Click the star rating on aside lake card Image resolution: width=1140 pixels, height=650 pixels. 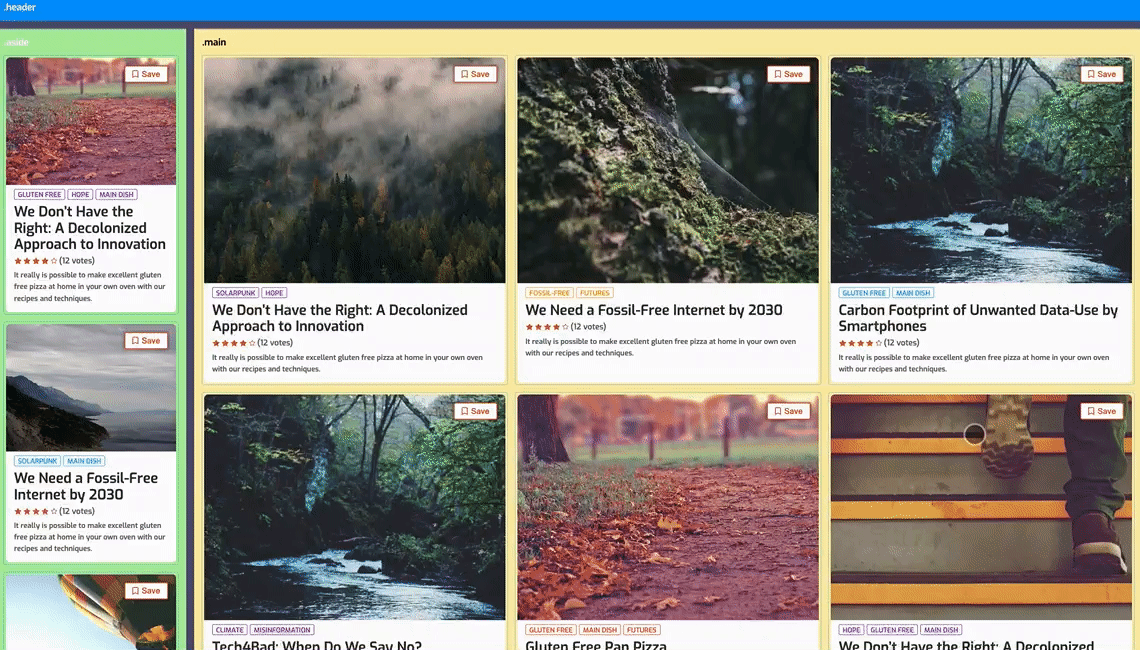(x=36, y=511)
